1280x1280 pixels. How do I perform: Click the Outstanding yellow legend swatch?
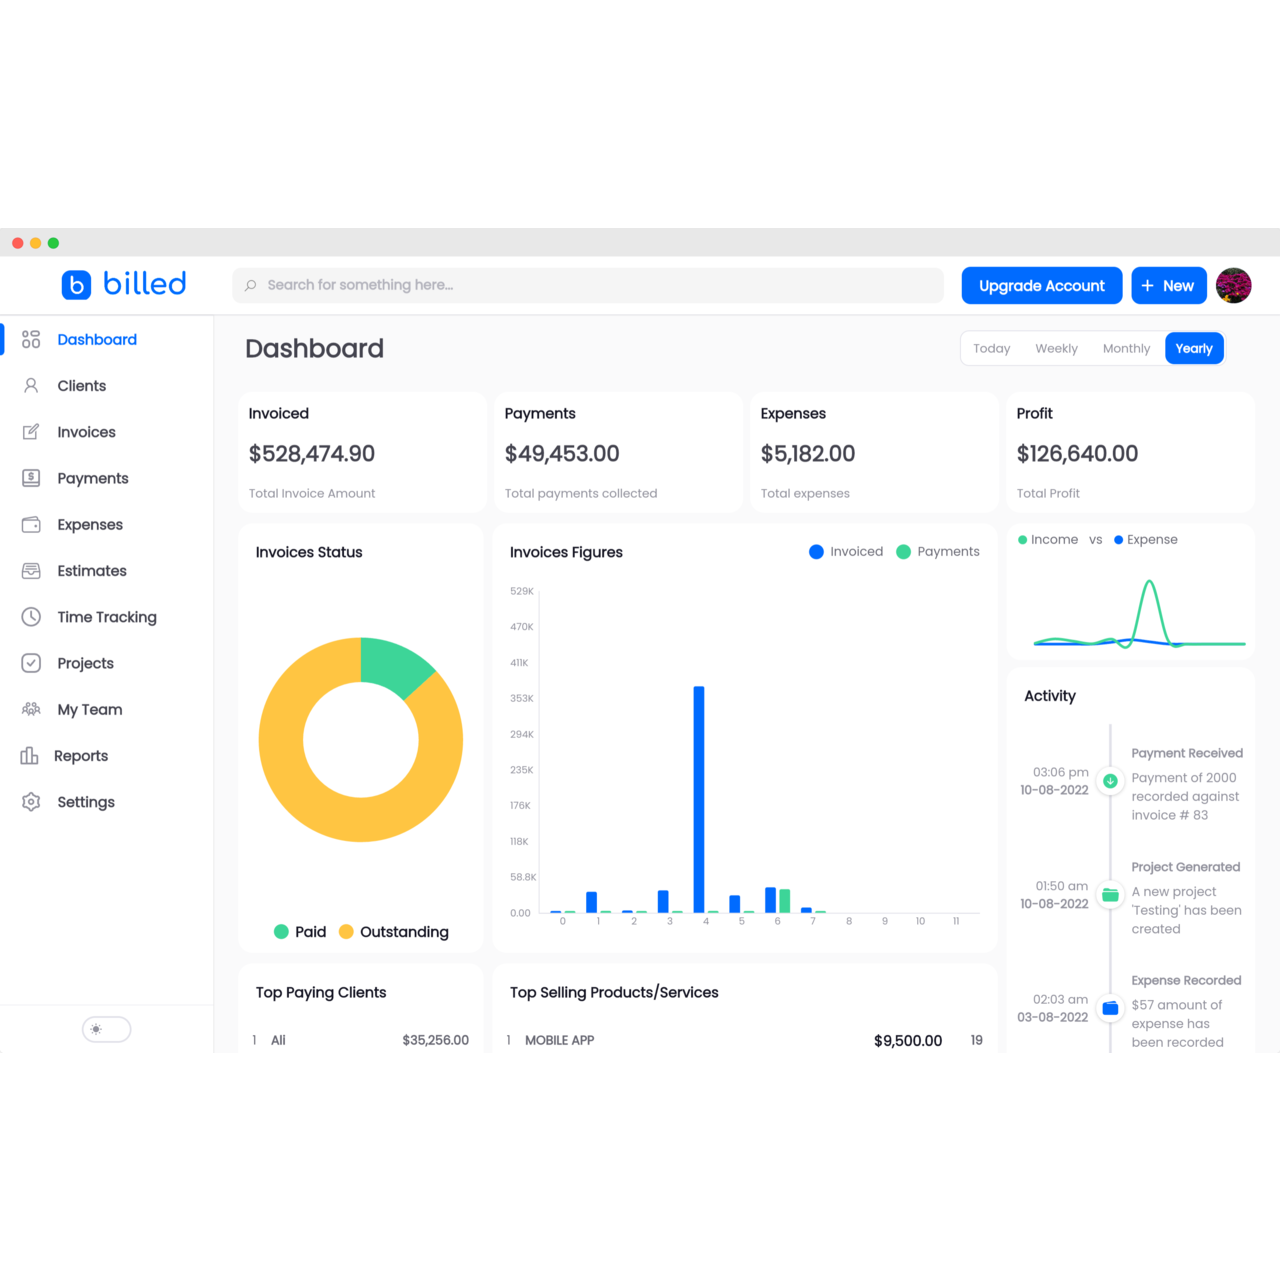(347, 932)
